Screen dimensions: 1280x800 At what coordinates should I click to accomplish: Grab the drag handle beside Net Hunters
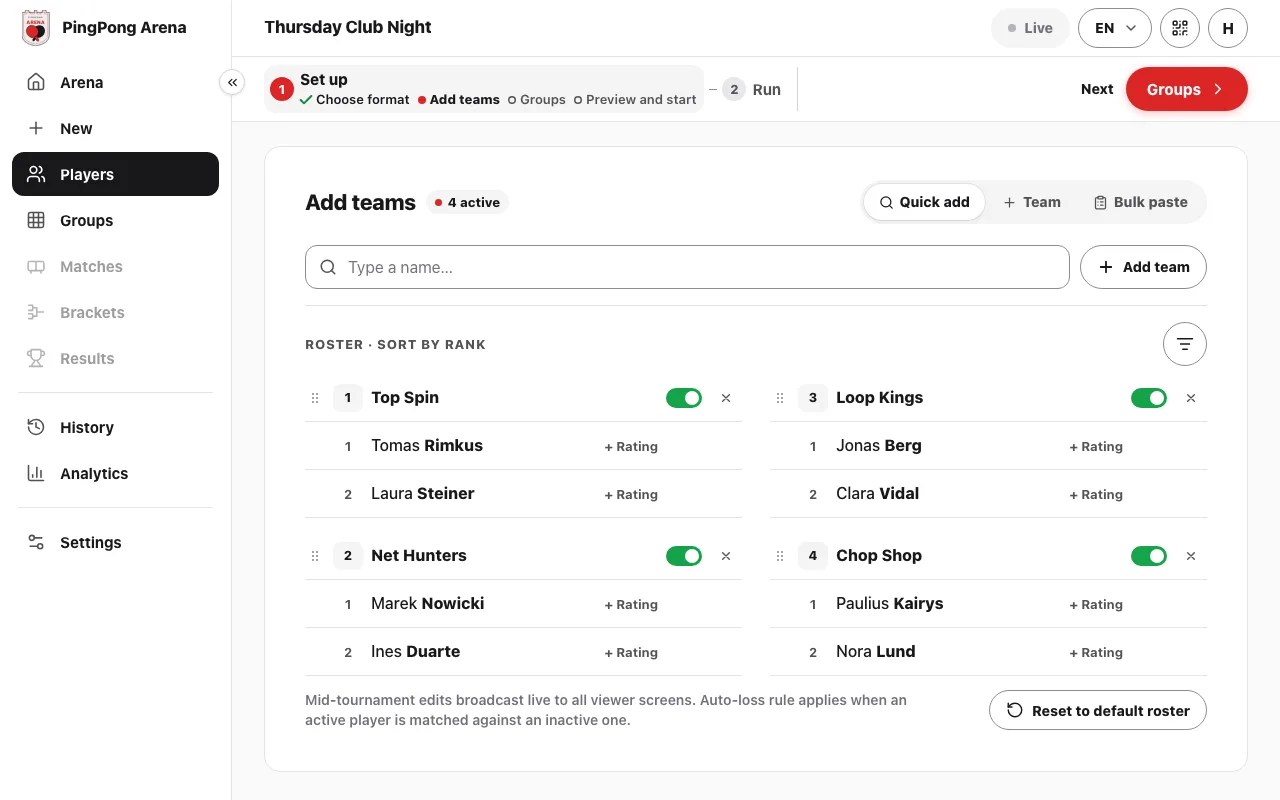coord(315,556)
